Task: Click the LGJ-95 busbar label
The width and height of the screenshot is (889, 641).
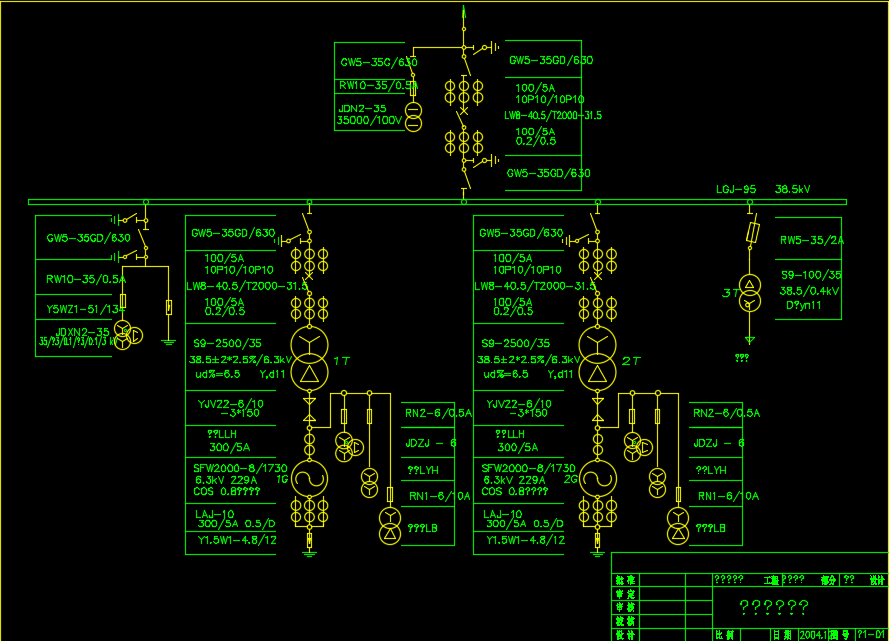Action: [736, 189]
